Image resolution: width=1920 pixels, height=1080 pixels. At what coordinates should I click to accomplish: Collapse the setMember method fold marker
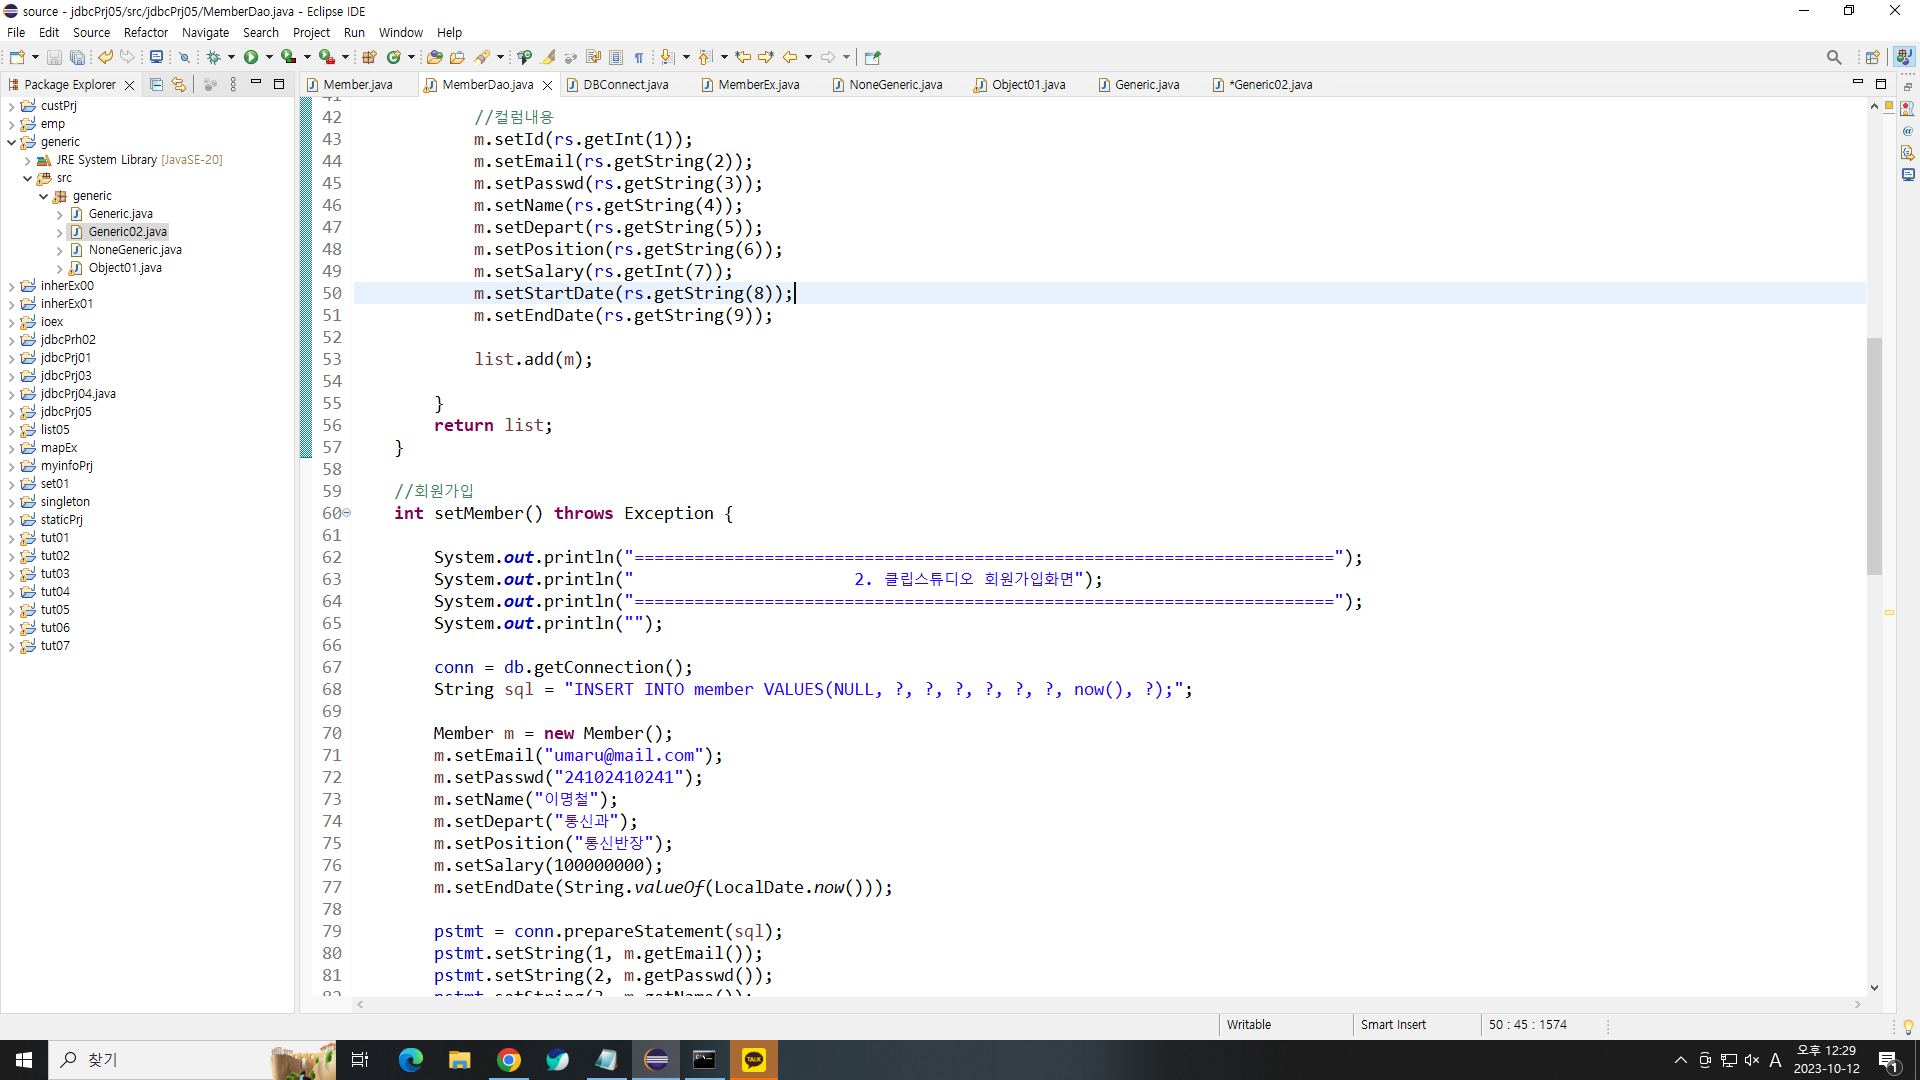click(347, 513)
